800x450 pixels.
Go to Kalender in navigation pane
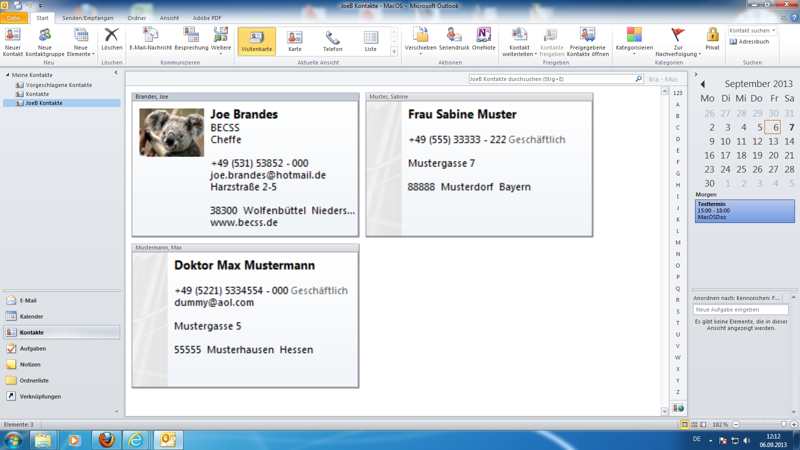31,316
